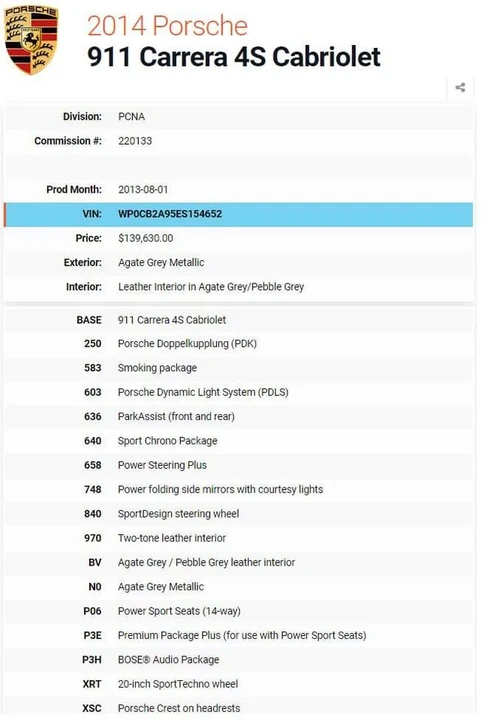Click the Porsche crest logo

(31, 40)
